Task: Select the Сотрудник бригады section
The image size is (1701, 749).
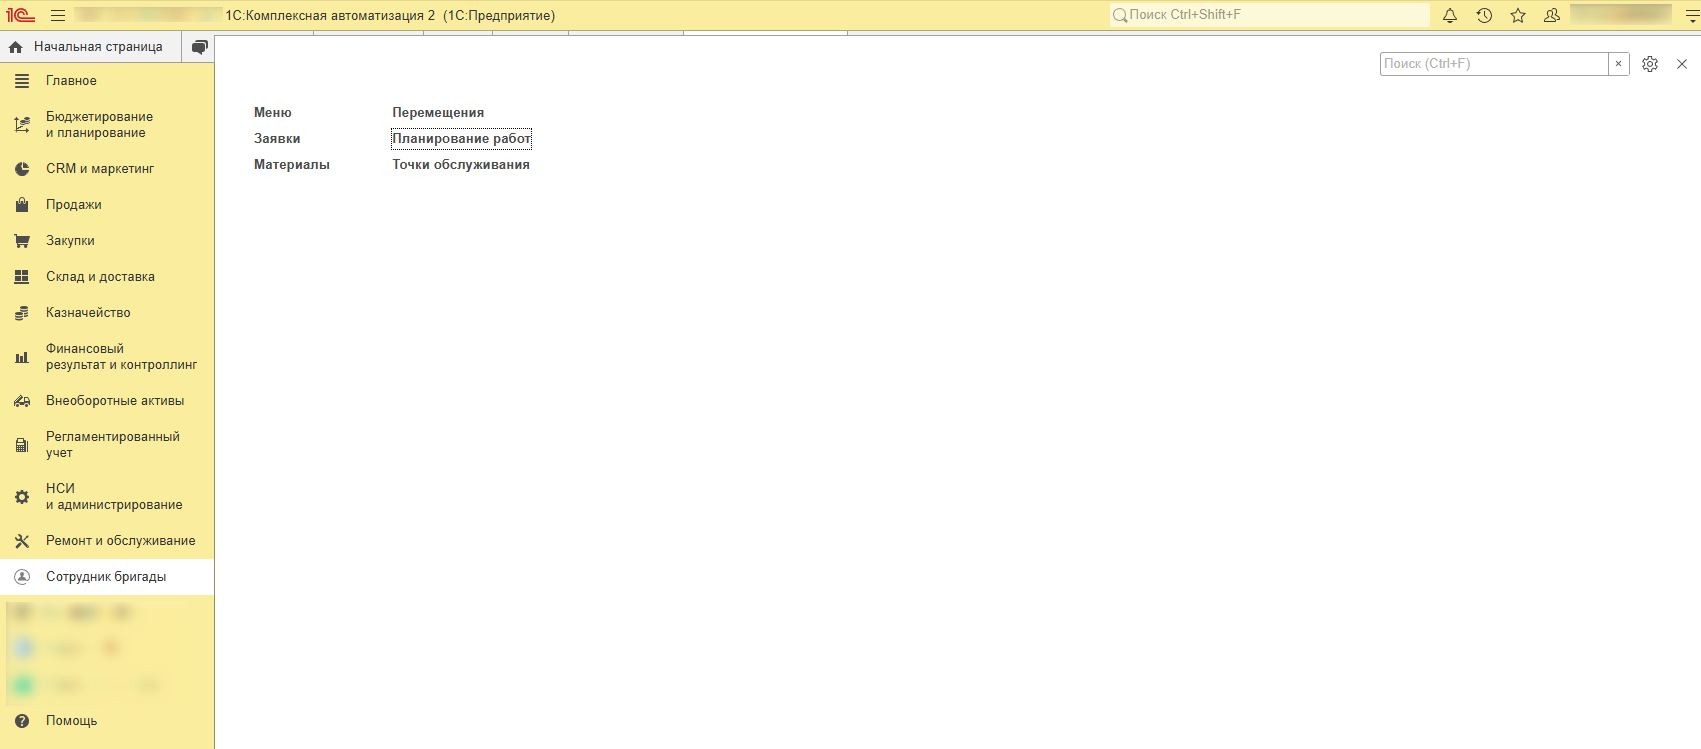Action: click(107, 577)
